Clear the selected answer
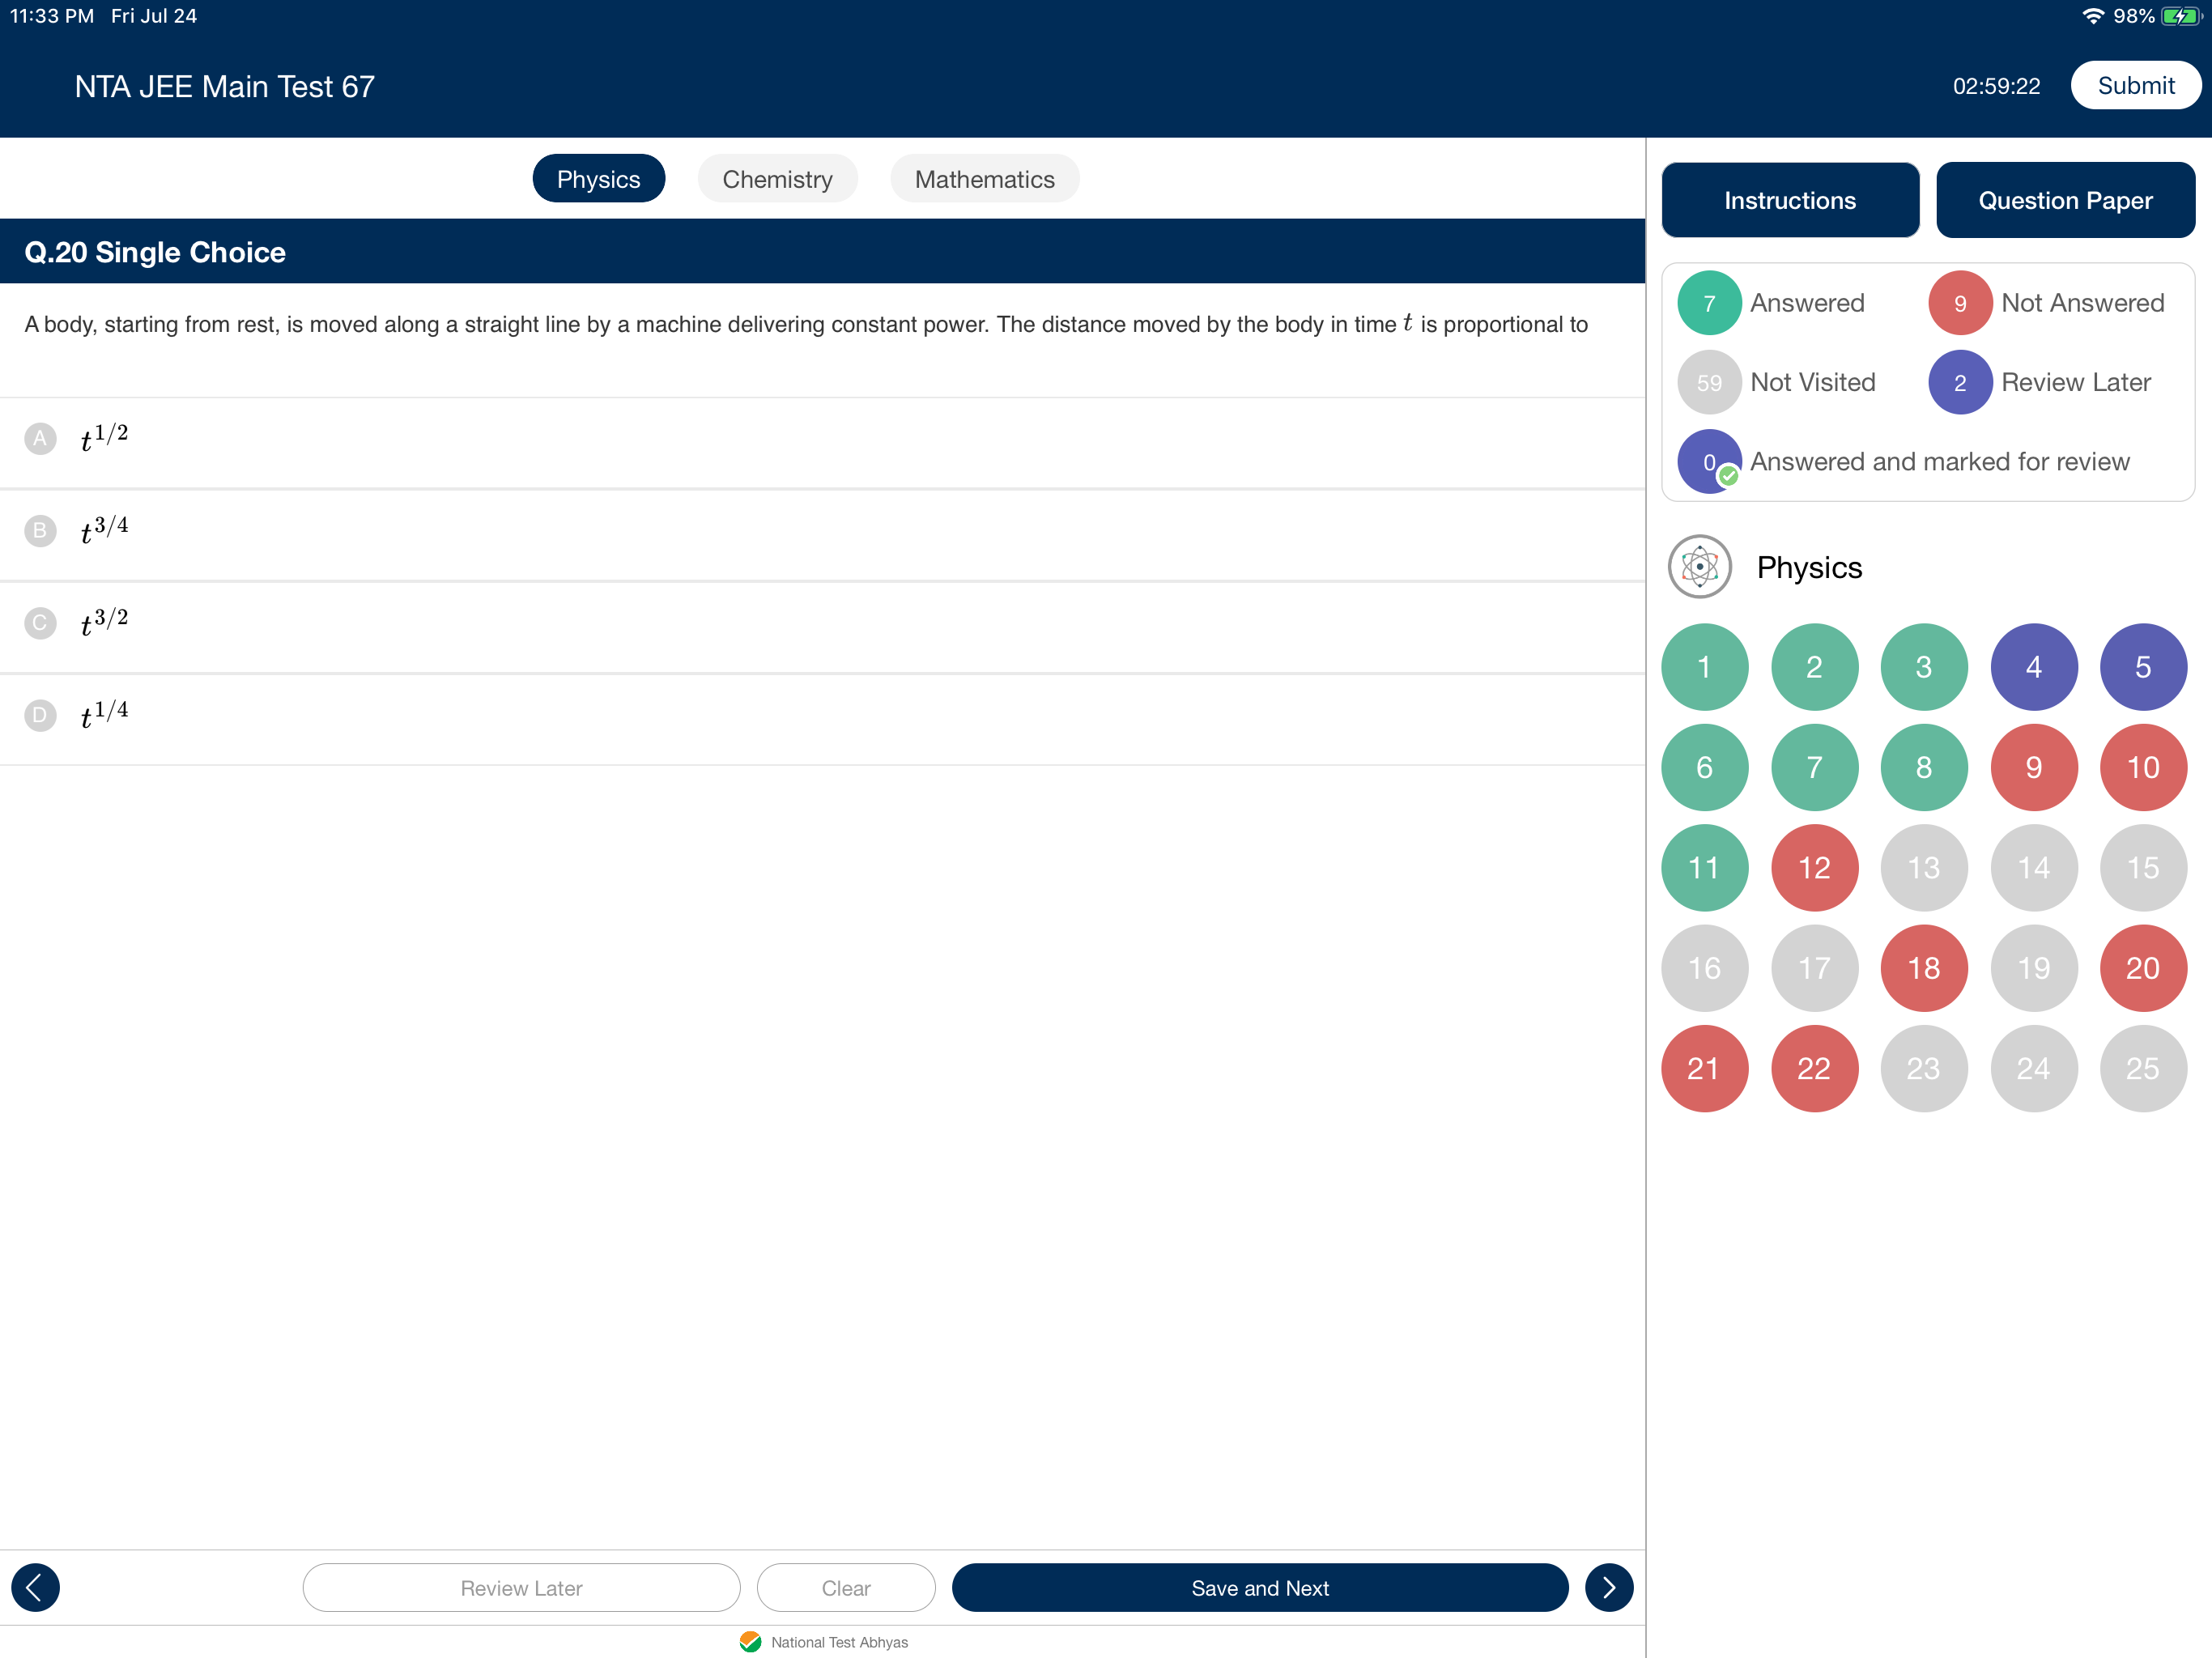 [x=845, y=1587]
